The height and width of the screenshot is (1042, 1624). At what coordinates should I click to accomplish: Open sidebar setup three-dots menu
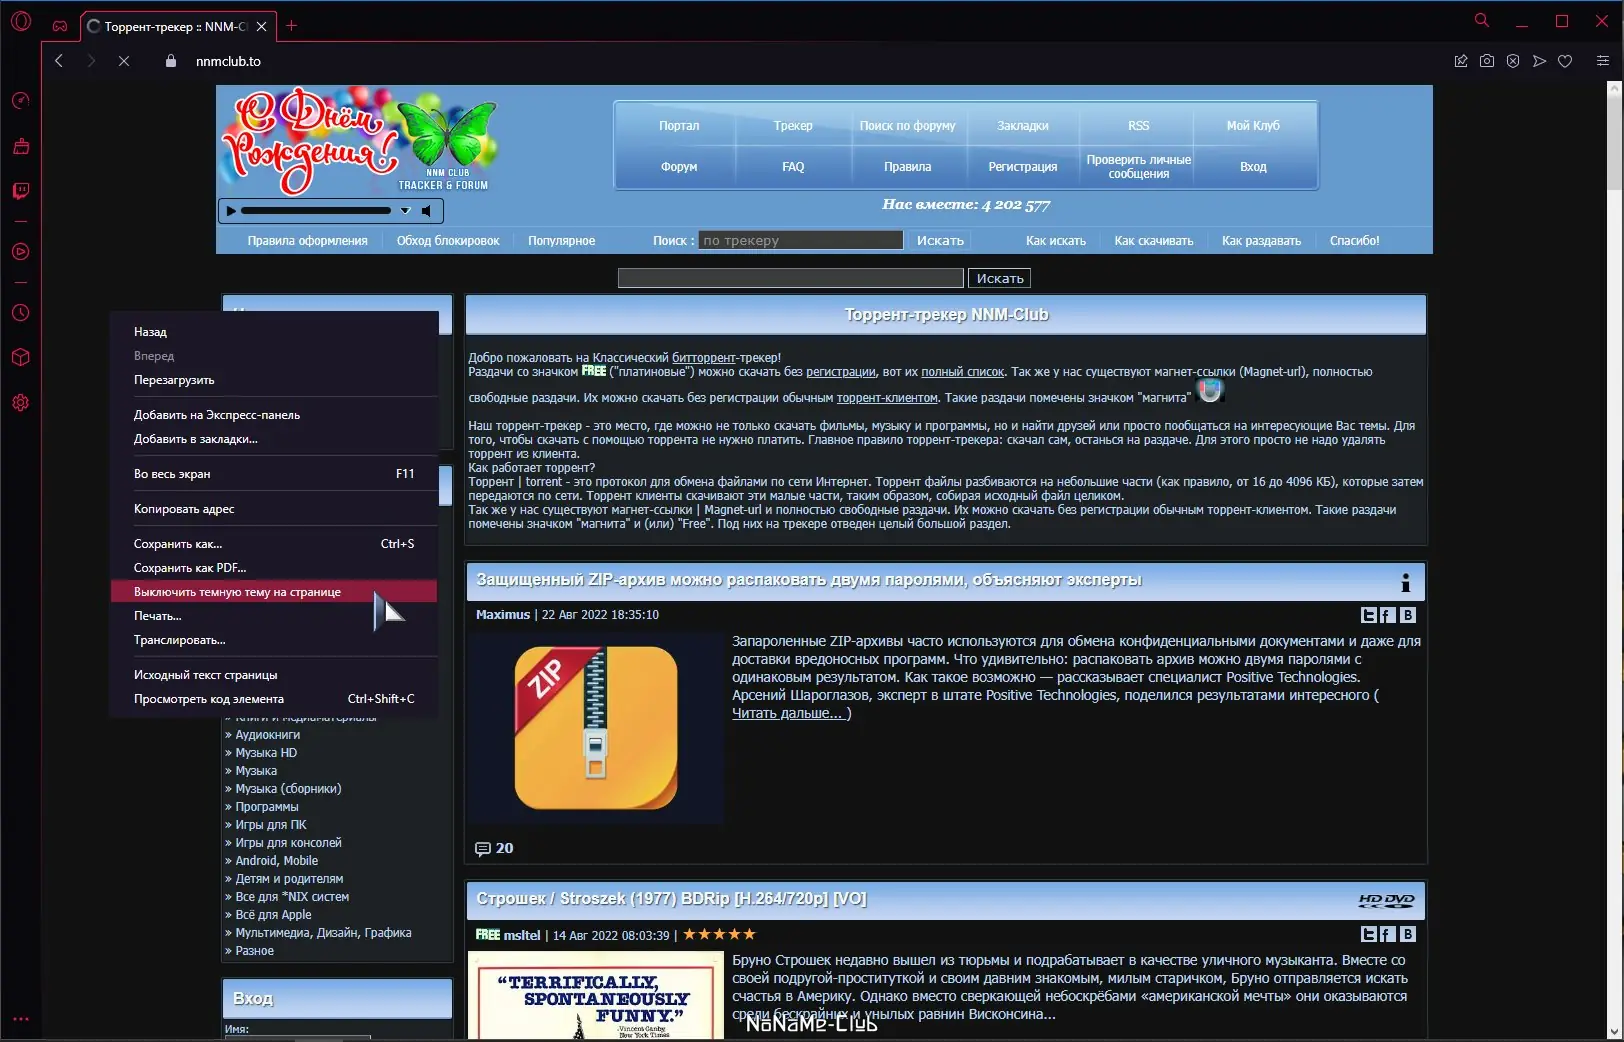(21, 1020)
